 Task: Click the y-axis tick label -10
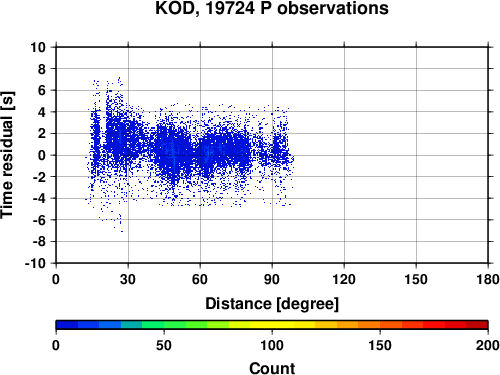point(35,263)
